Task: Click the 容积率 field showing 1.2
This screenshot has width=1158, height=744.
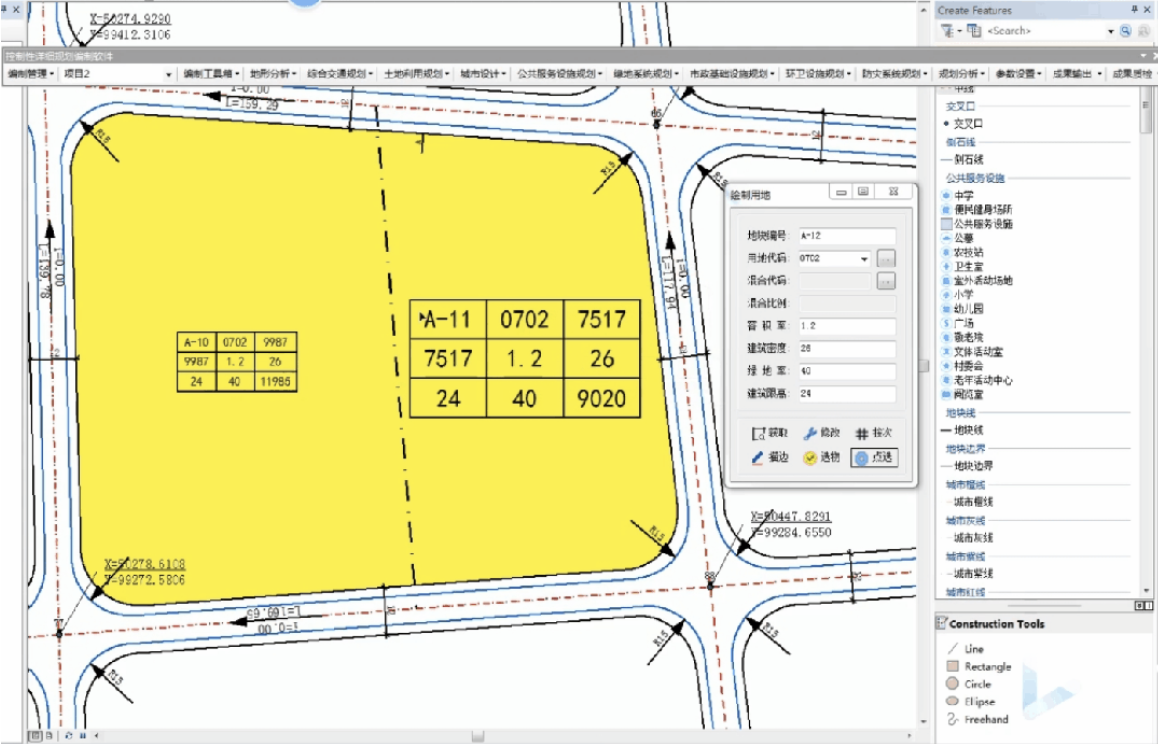Action: tap(847, 326)
